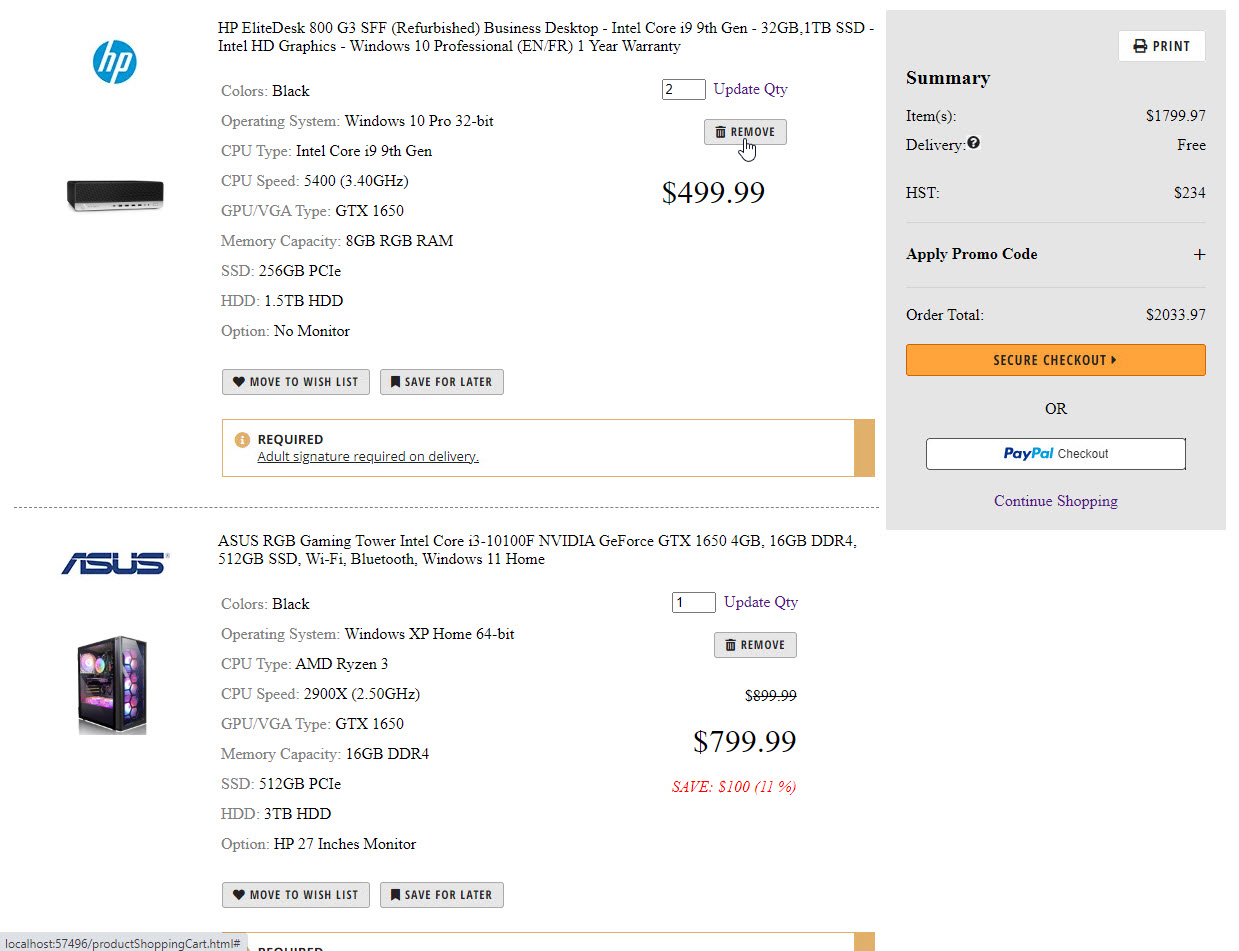Save the HP EliteDesk for later

[x=441, y=382]
